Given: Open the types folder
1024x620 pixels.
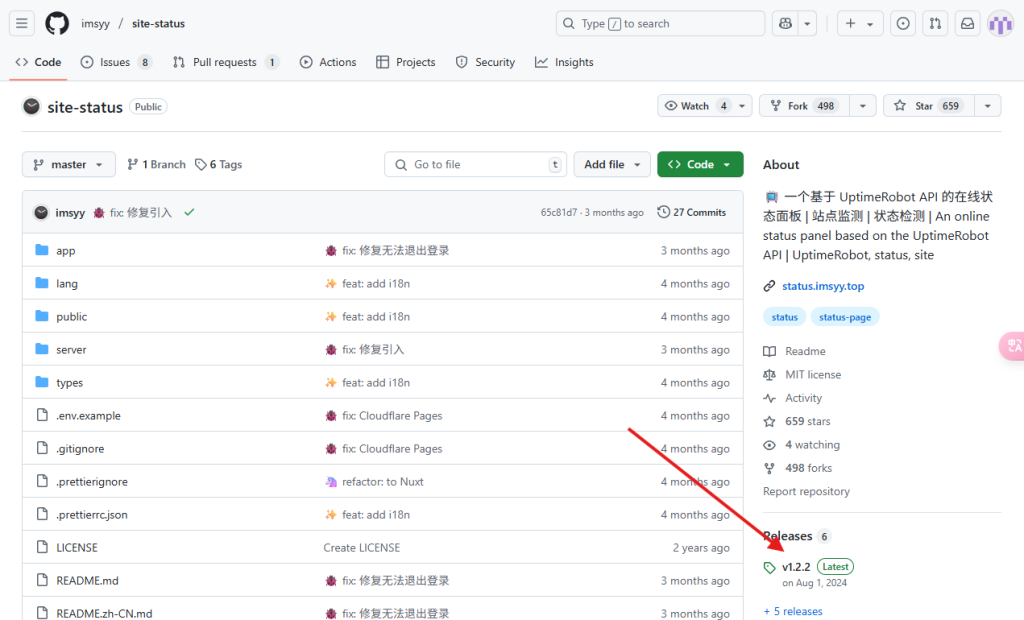Looking at the screenshot, I should pyautogui.click(x=69, y=383).
